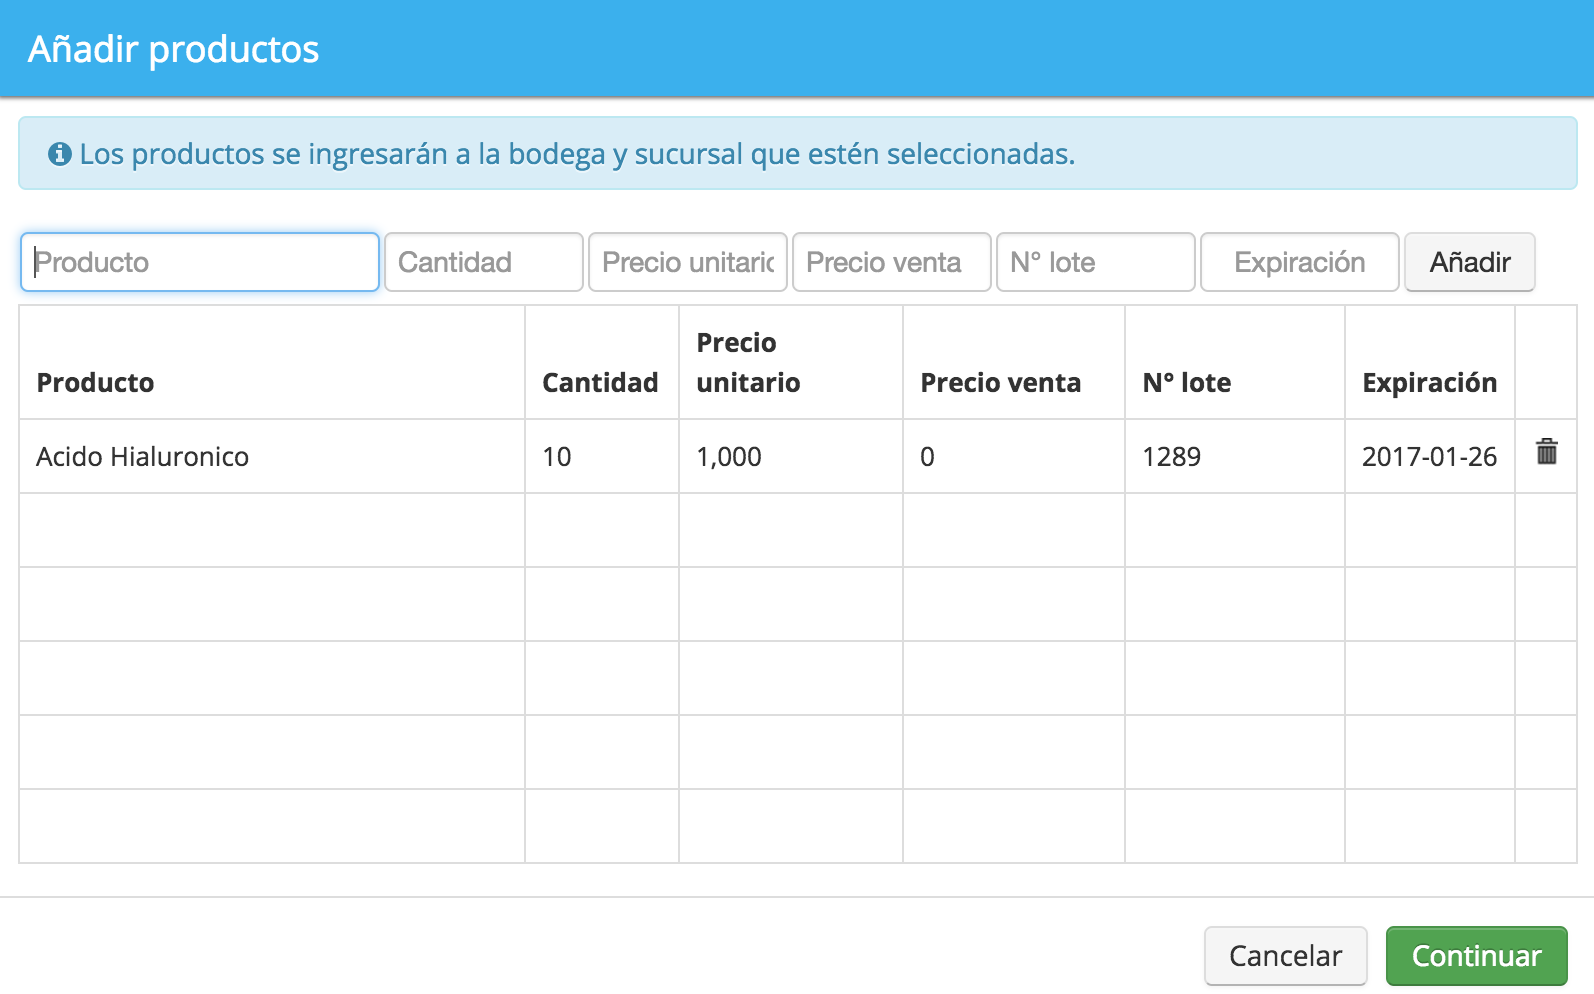
Task: Click the Expiración column header
Action: 1430,383
